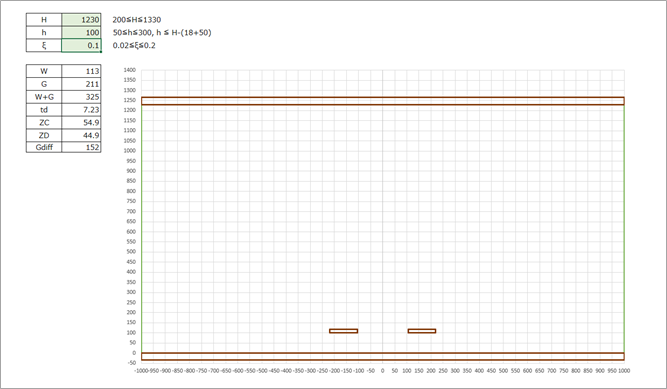This screenshot has height=389, width=667.
Task: Select the Gdiff value cell 152
Action: pyautogui.click(x=81, y=147)
